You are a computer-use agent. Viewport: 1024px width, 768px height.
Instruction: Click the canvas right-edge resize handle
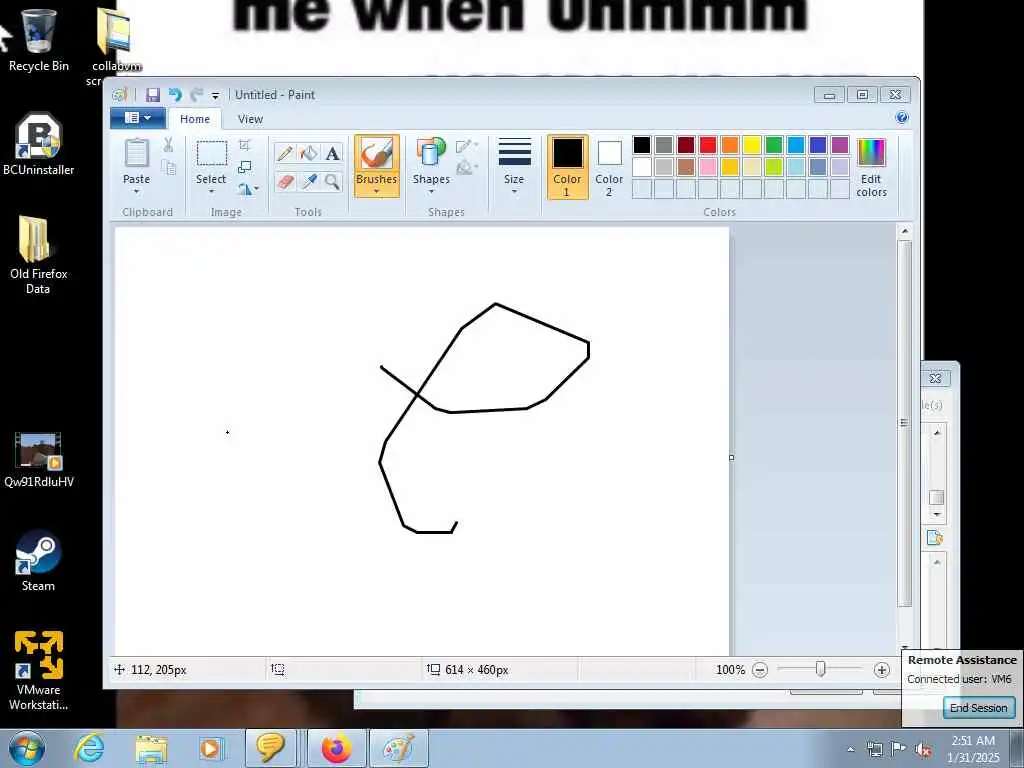coord(731,457)
